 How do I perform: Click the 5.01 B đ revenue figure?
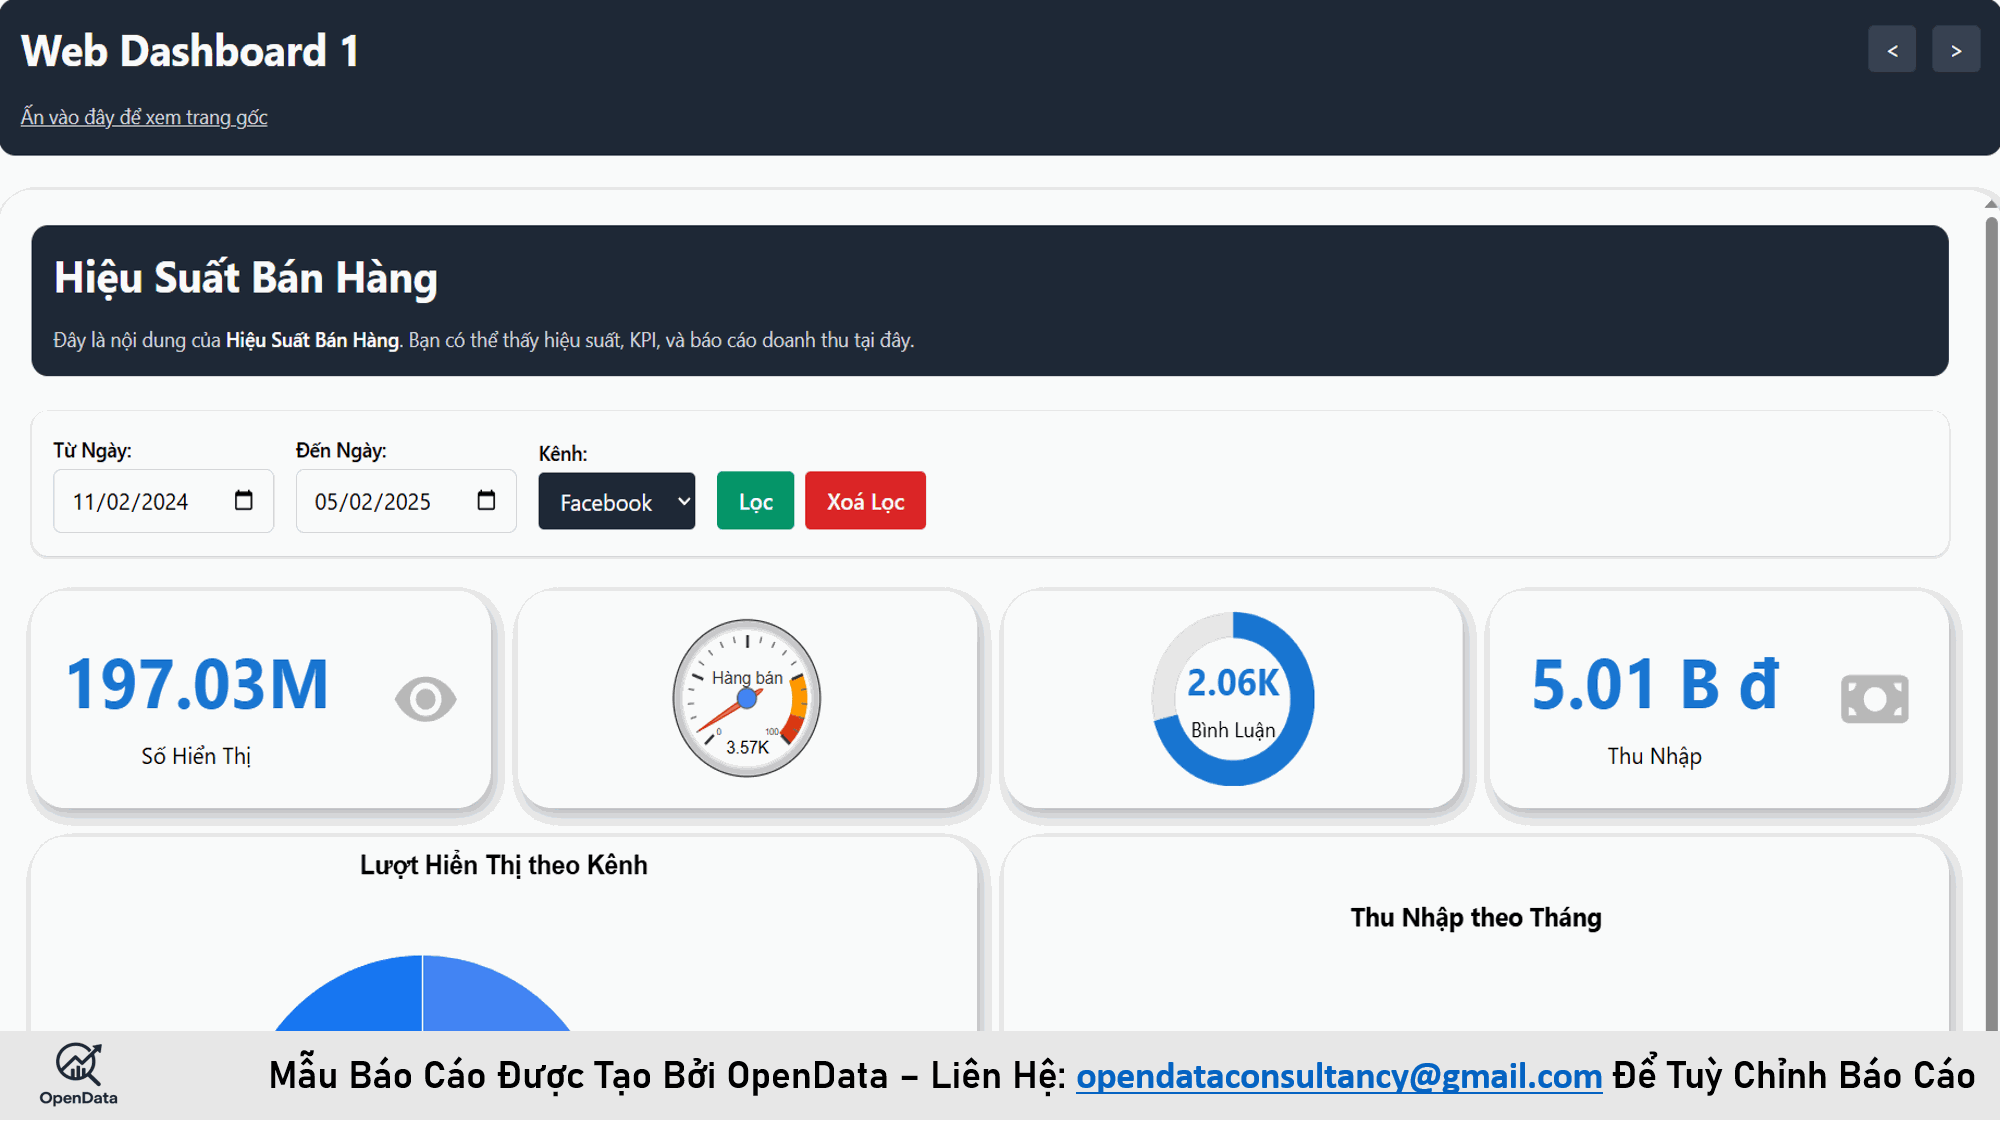[1654, 685]
